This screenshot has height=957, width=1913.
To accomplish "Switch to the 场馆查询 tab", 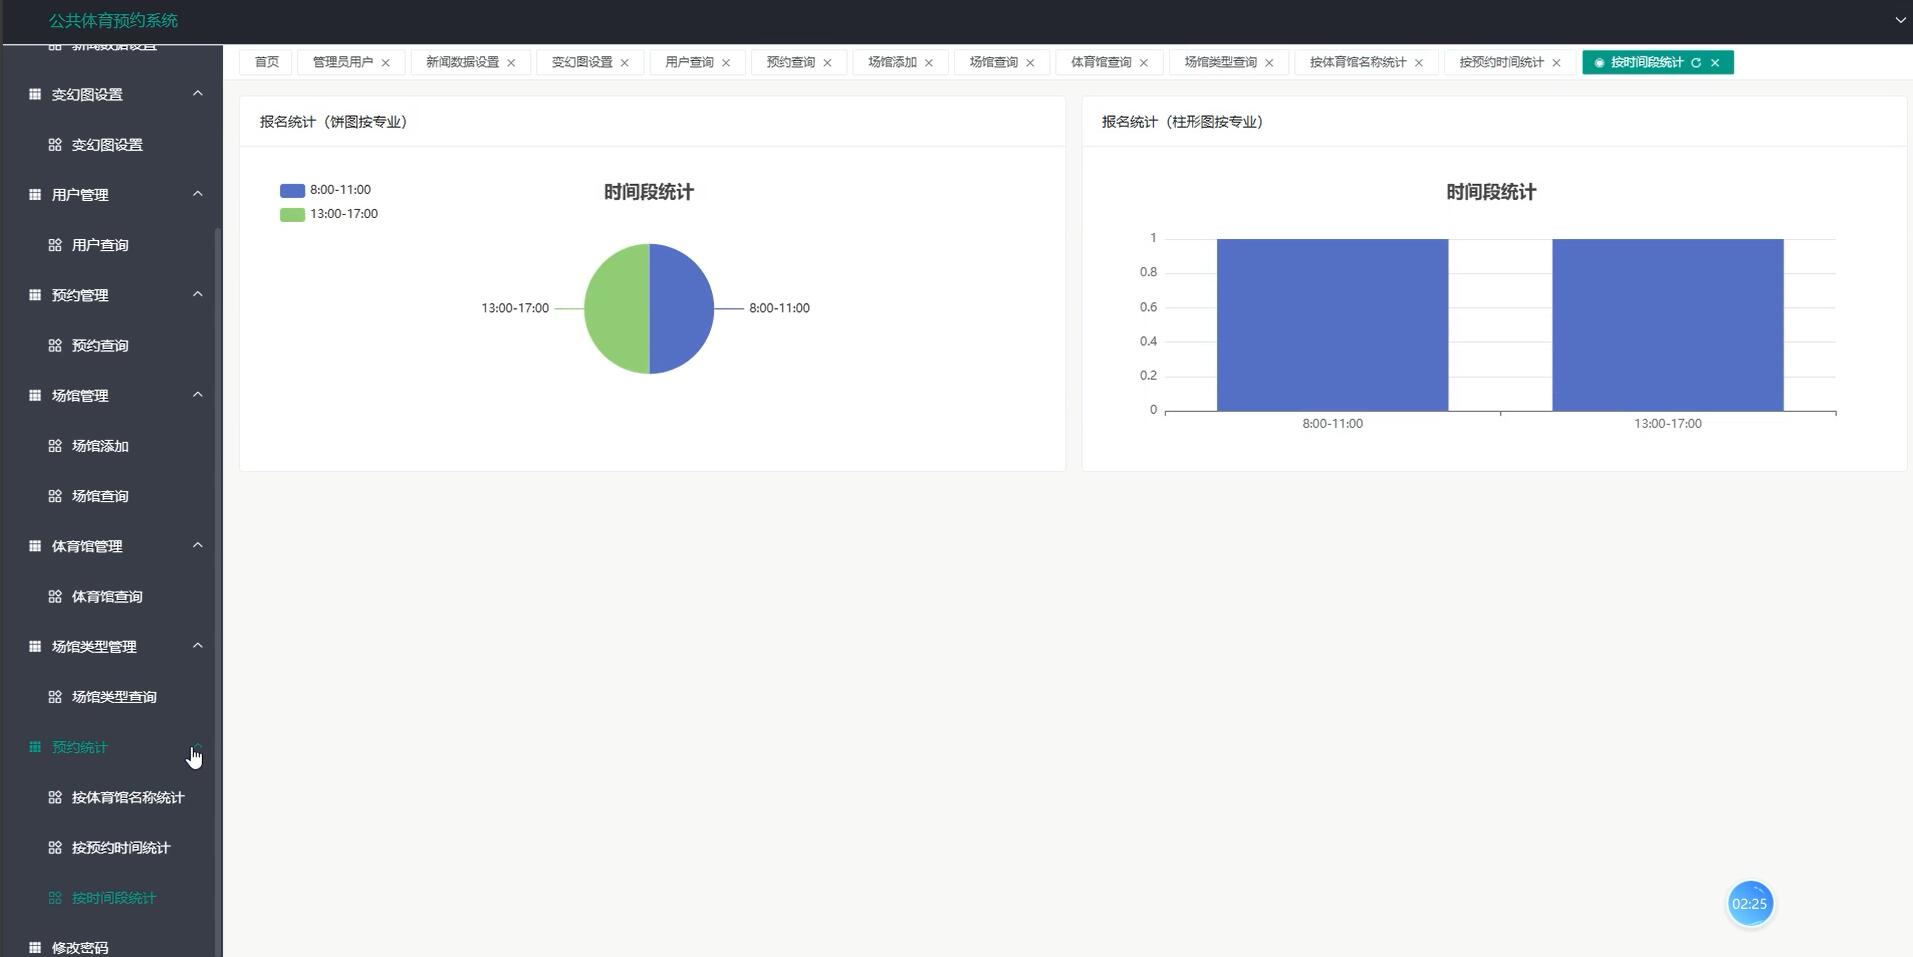I will pyautogui.click(x=993, y=61).
